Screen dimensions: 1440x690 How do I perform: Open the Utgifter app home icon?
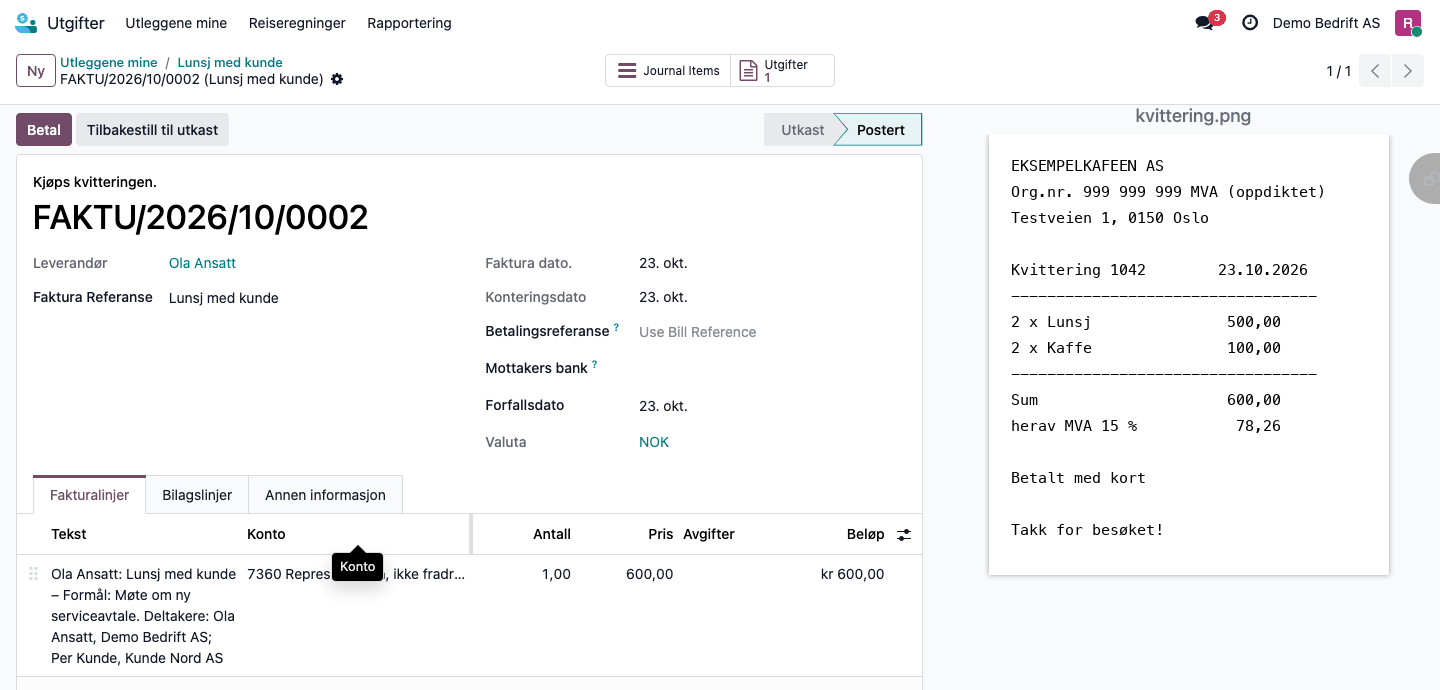(26, 22)
